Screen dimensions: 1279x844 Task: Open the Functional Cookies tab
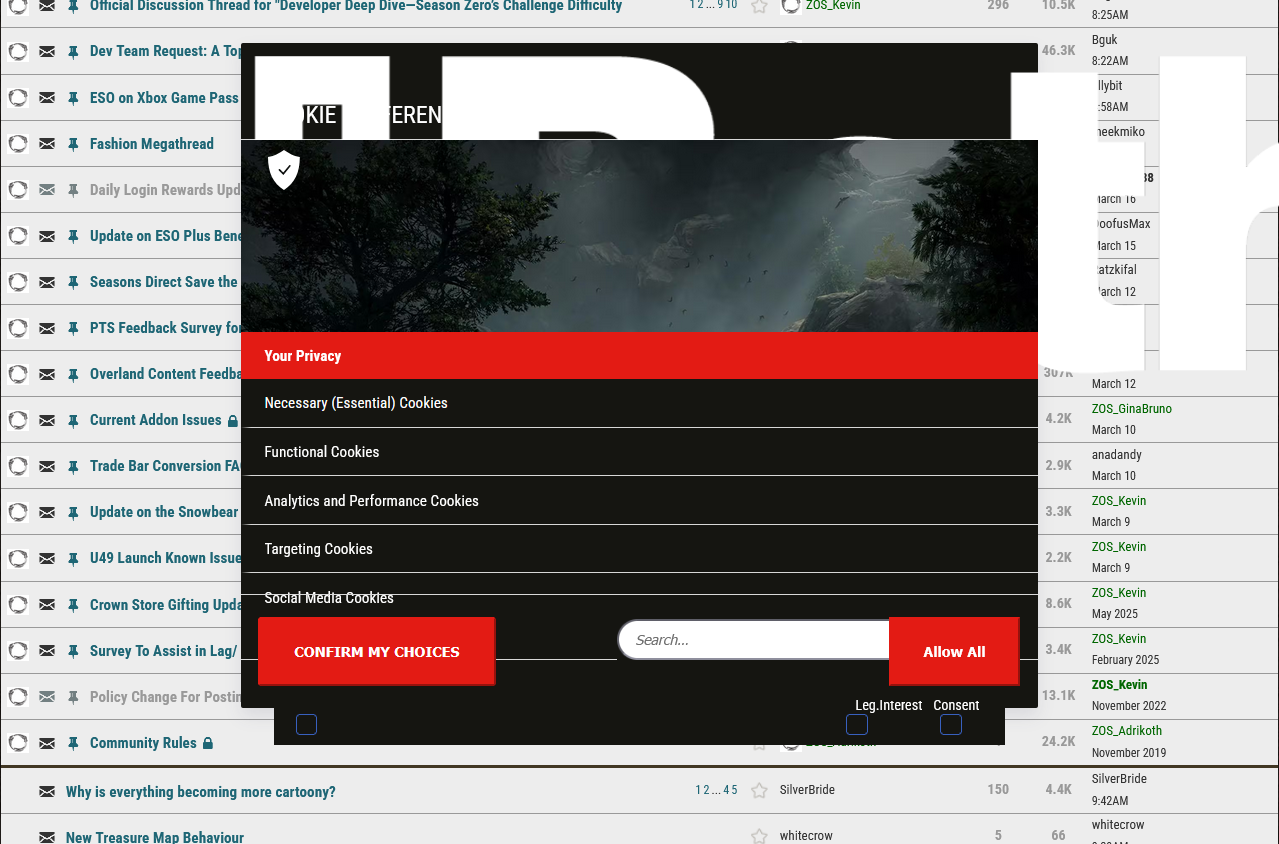point(639,452)
